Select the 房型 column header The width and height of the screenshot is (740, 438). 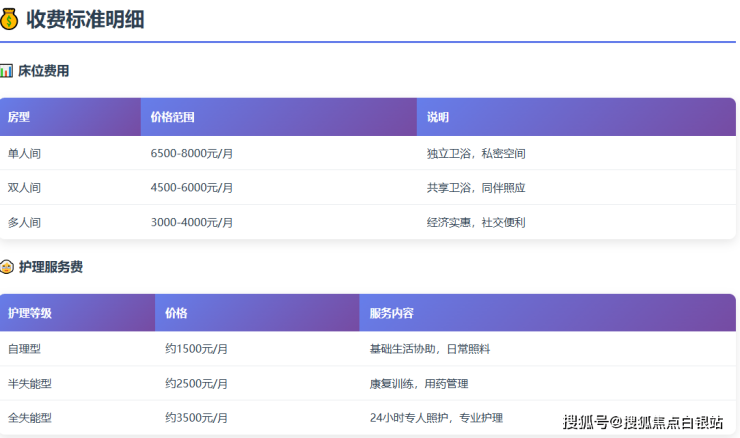click(19, 117)
